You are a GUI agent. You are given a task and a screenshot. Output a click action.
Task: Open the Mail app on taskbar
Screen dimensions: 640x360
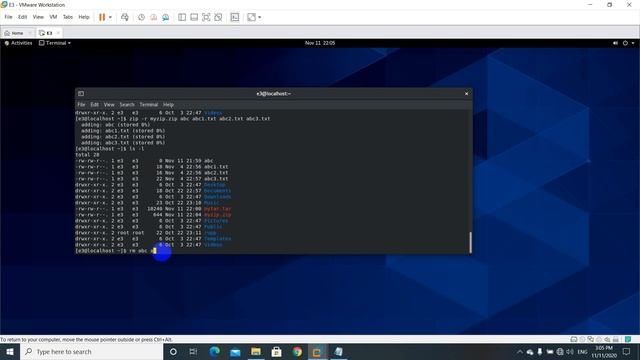[x=235, y=351]
